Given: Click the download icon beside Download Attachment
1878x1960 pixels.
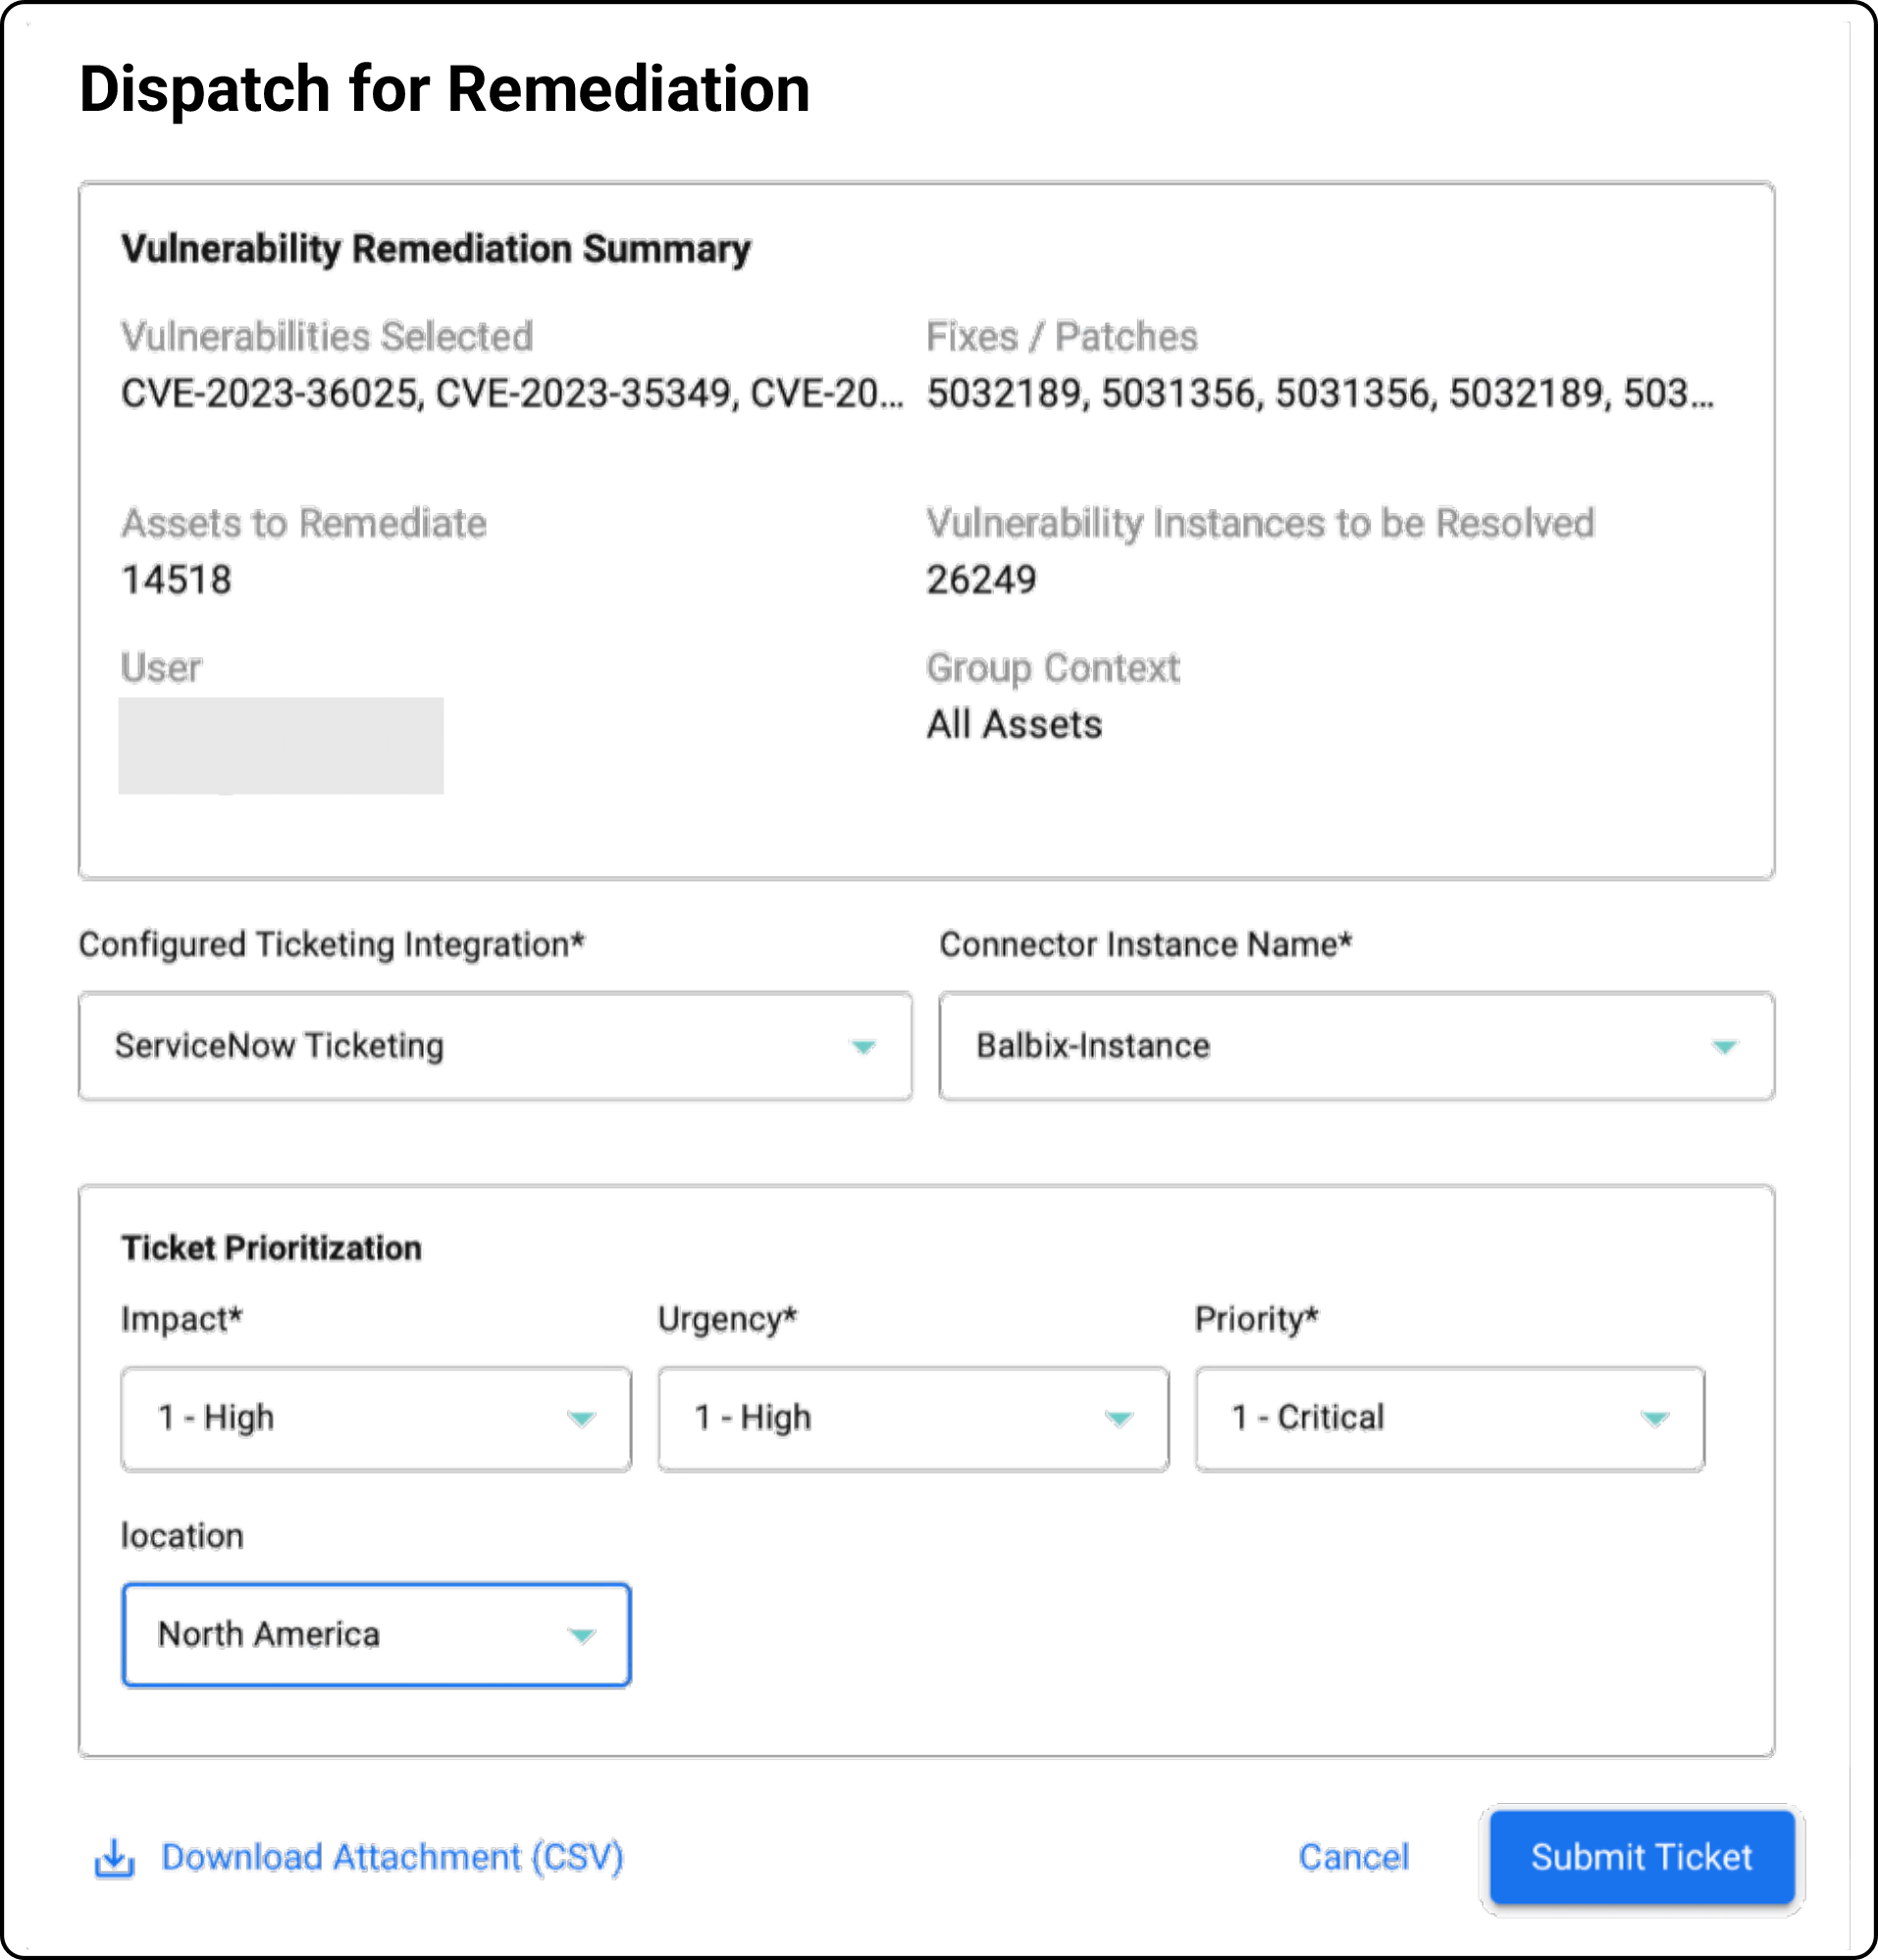Looking at the screenshot, I should click(x=115, y=1858).
